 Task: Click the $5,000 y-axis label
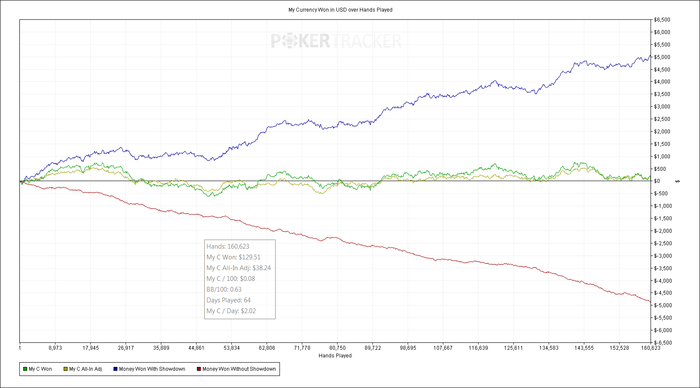(662, 57)
